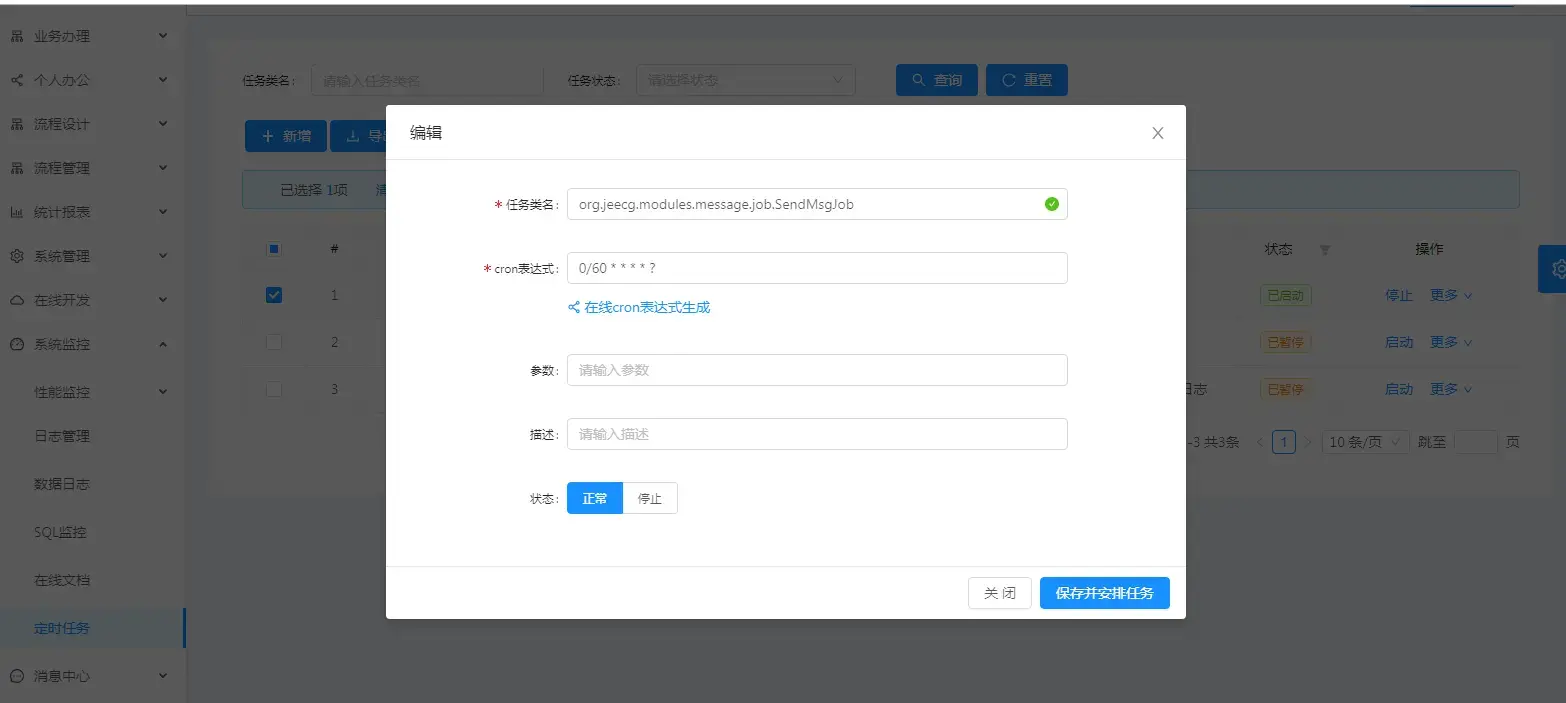1566x703 pixels.
Task: Click the 统计报表 bar chart icon
Action: point(17,212)
